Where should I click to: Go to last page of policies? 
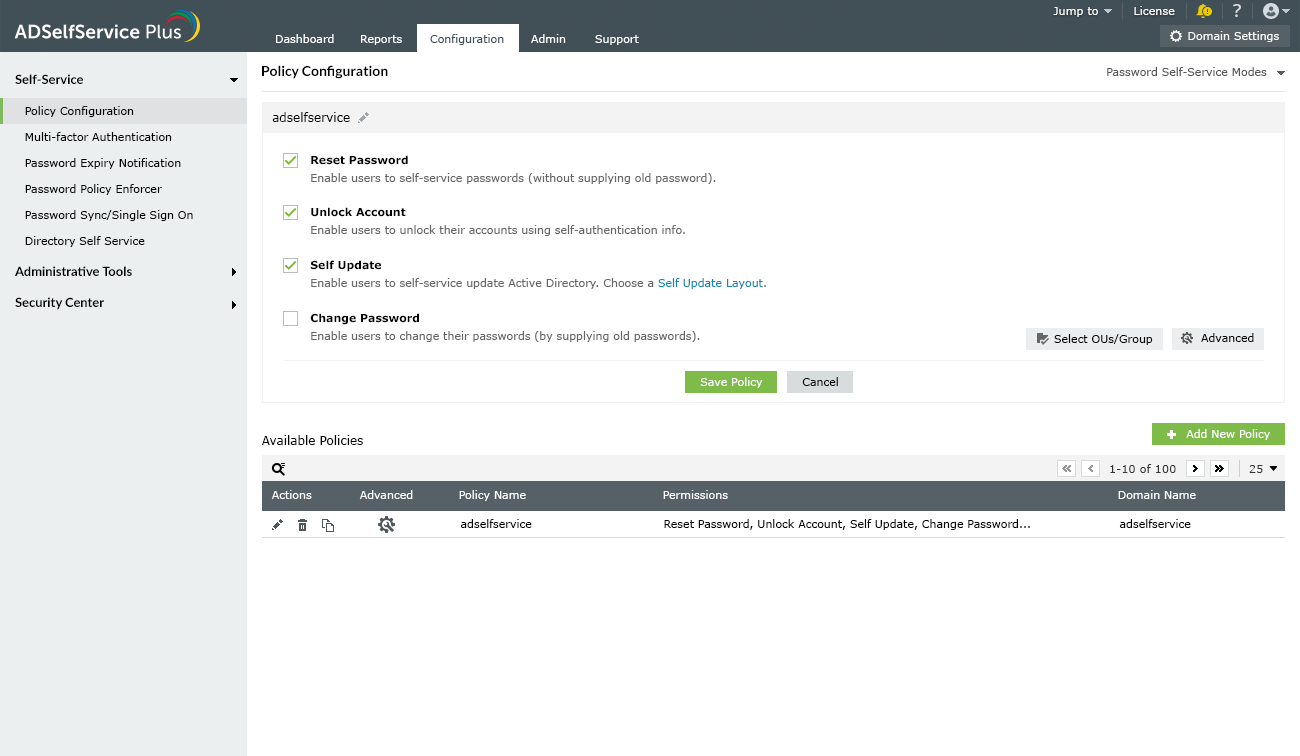point(1219,468)
